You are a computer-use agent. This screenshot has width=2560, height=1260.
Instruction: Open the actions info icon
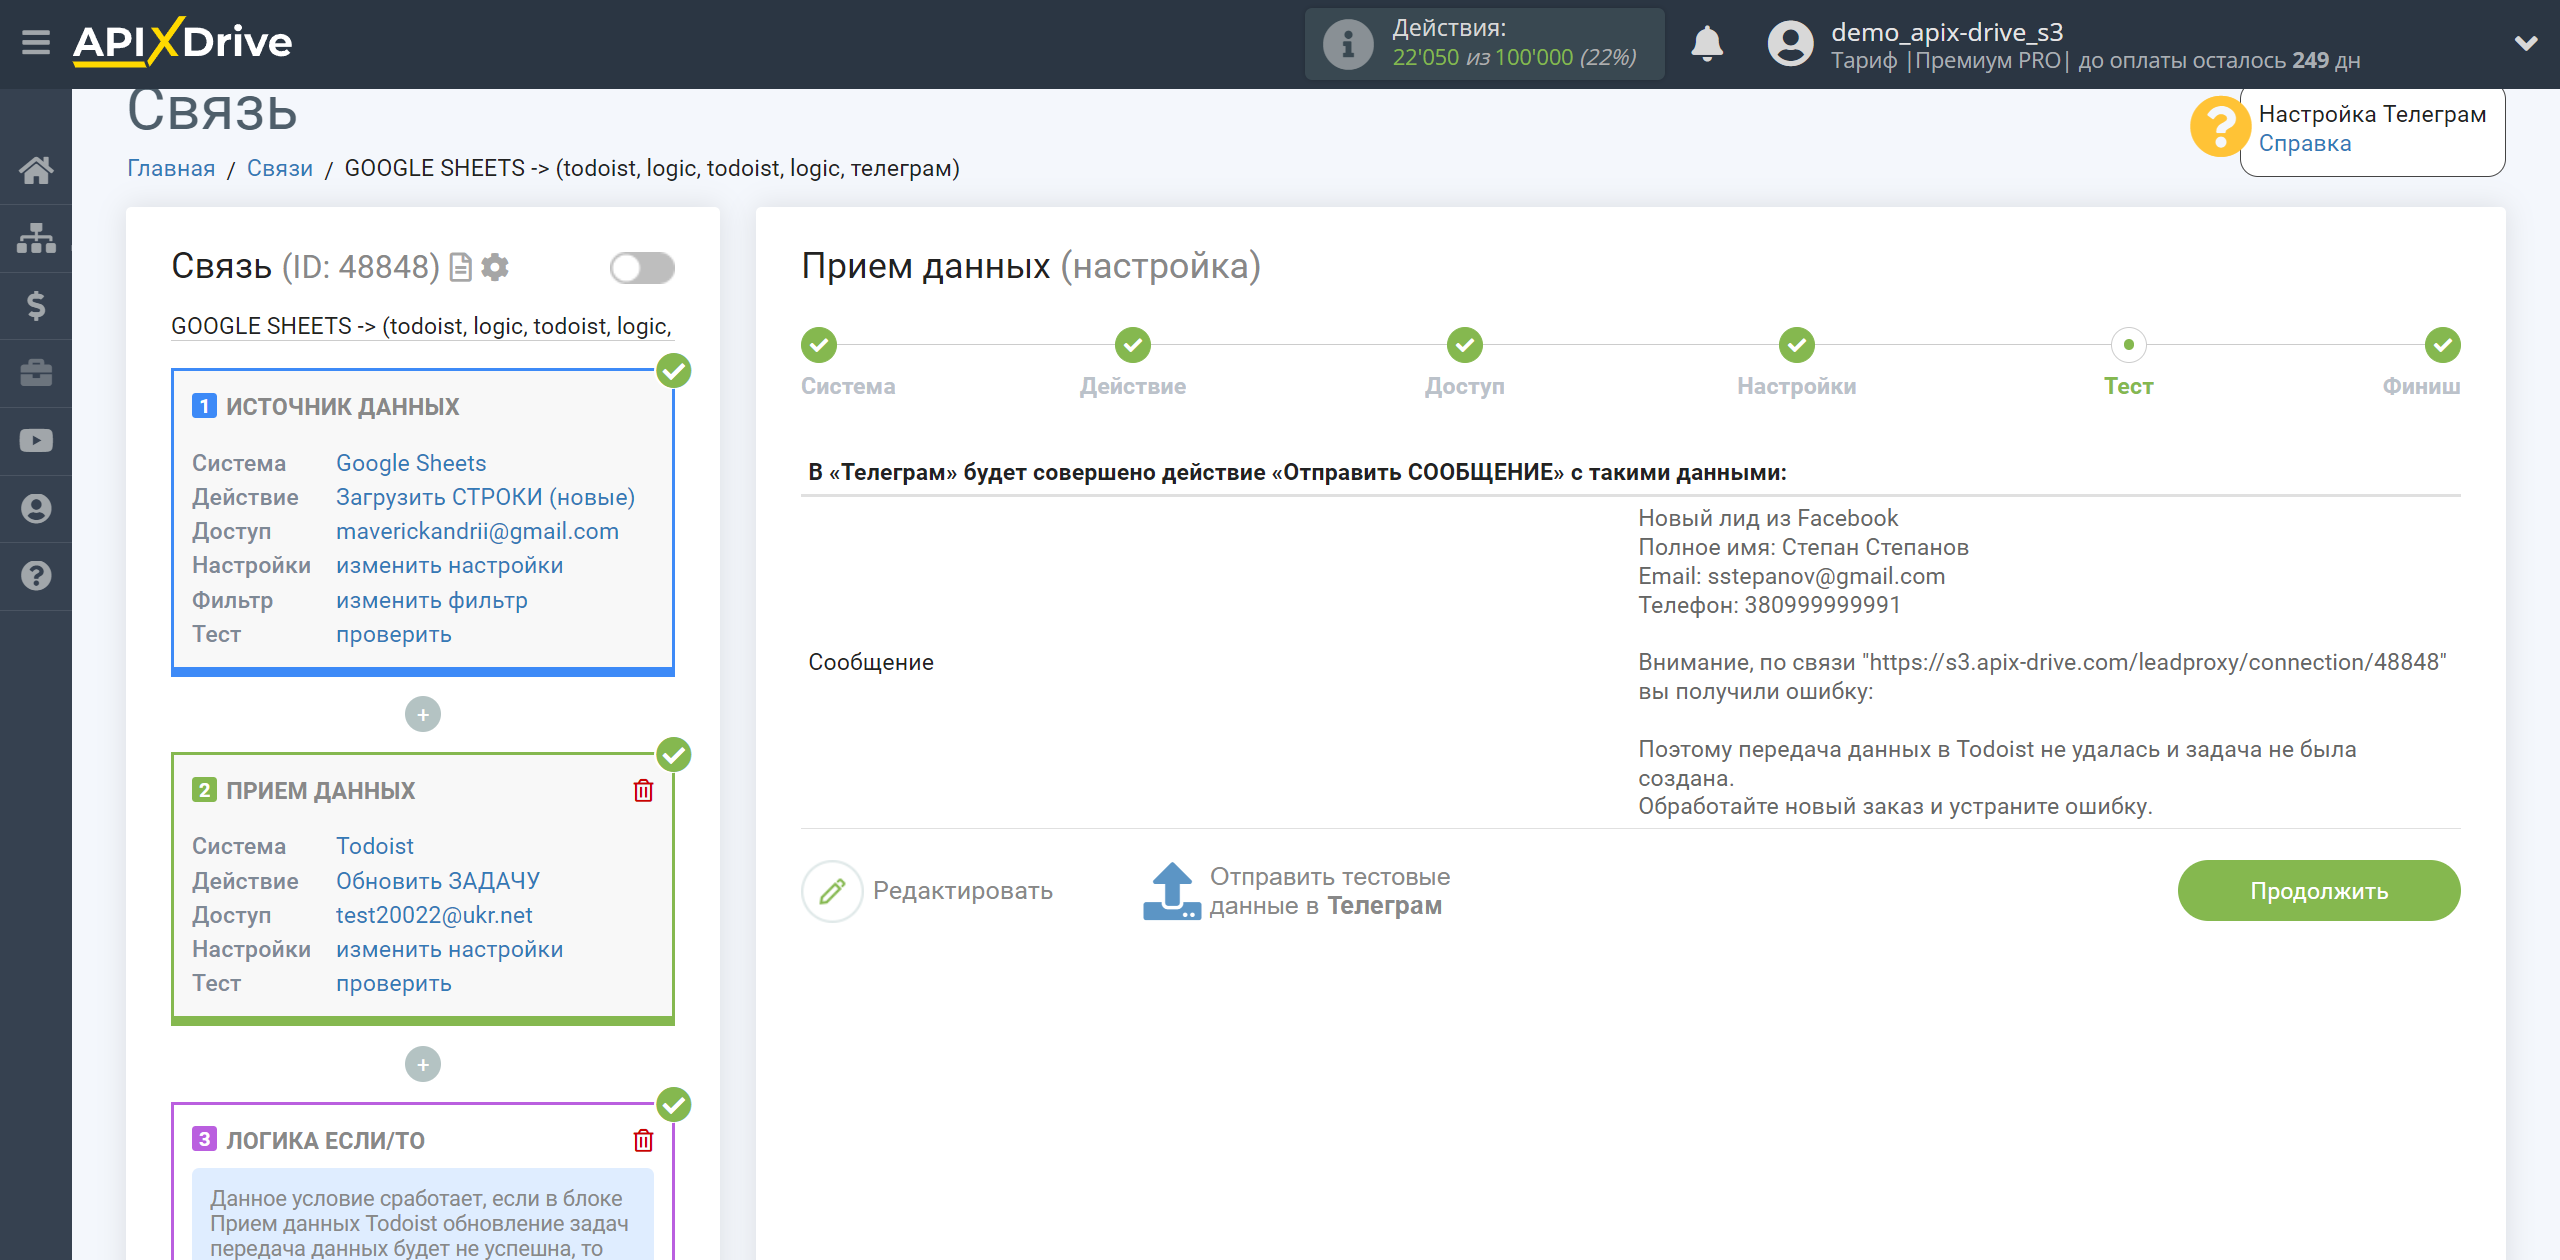click(1347, 44)
